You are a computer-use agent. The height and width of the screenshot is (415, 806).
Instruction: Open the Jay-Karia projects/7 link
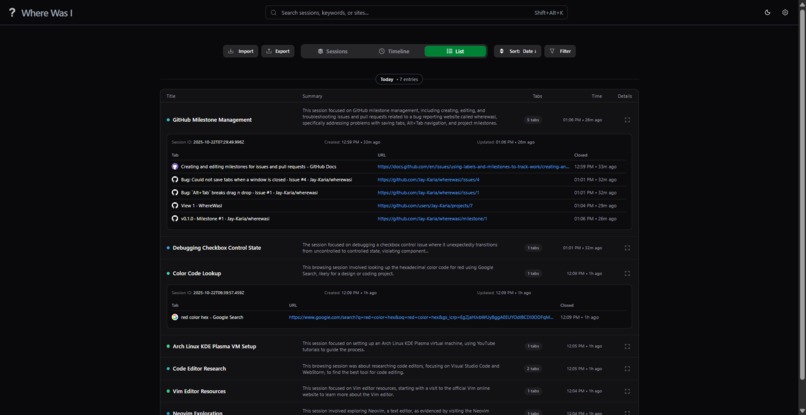[x=425, y=205]
